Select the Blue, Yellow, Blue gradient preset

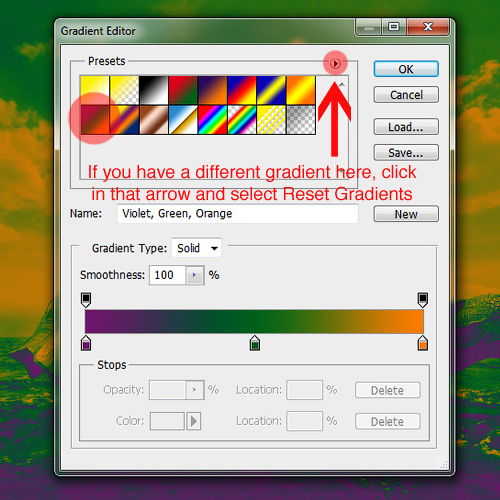271,90
